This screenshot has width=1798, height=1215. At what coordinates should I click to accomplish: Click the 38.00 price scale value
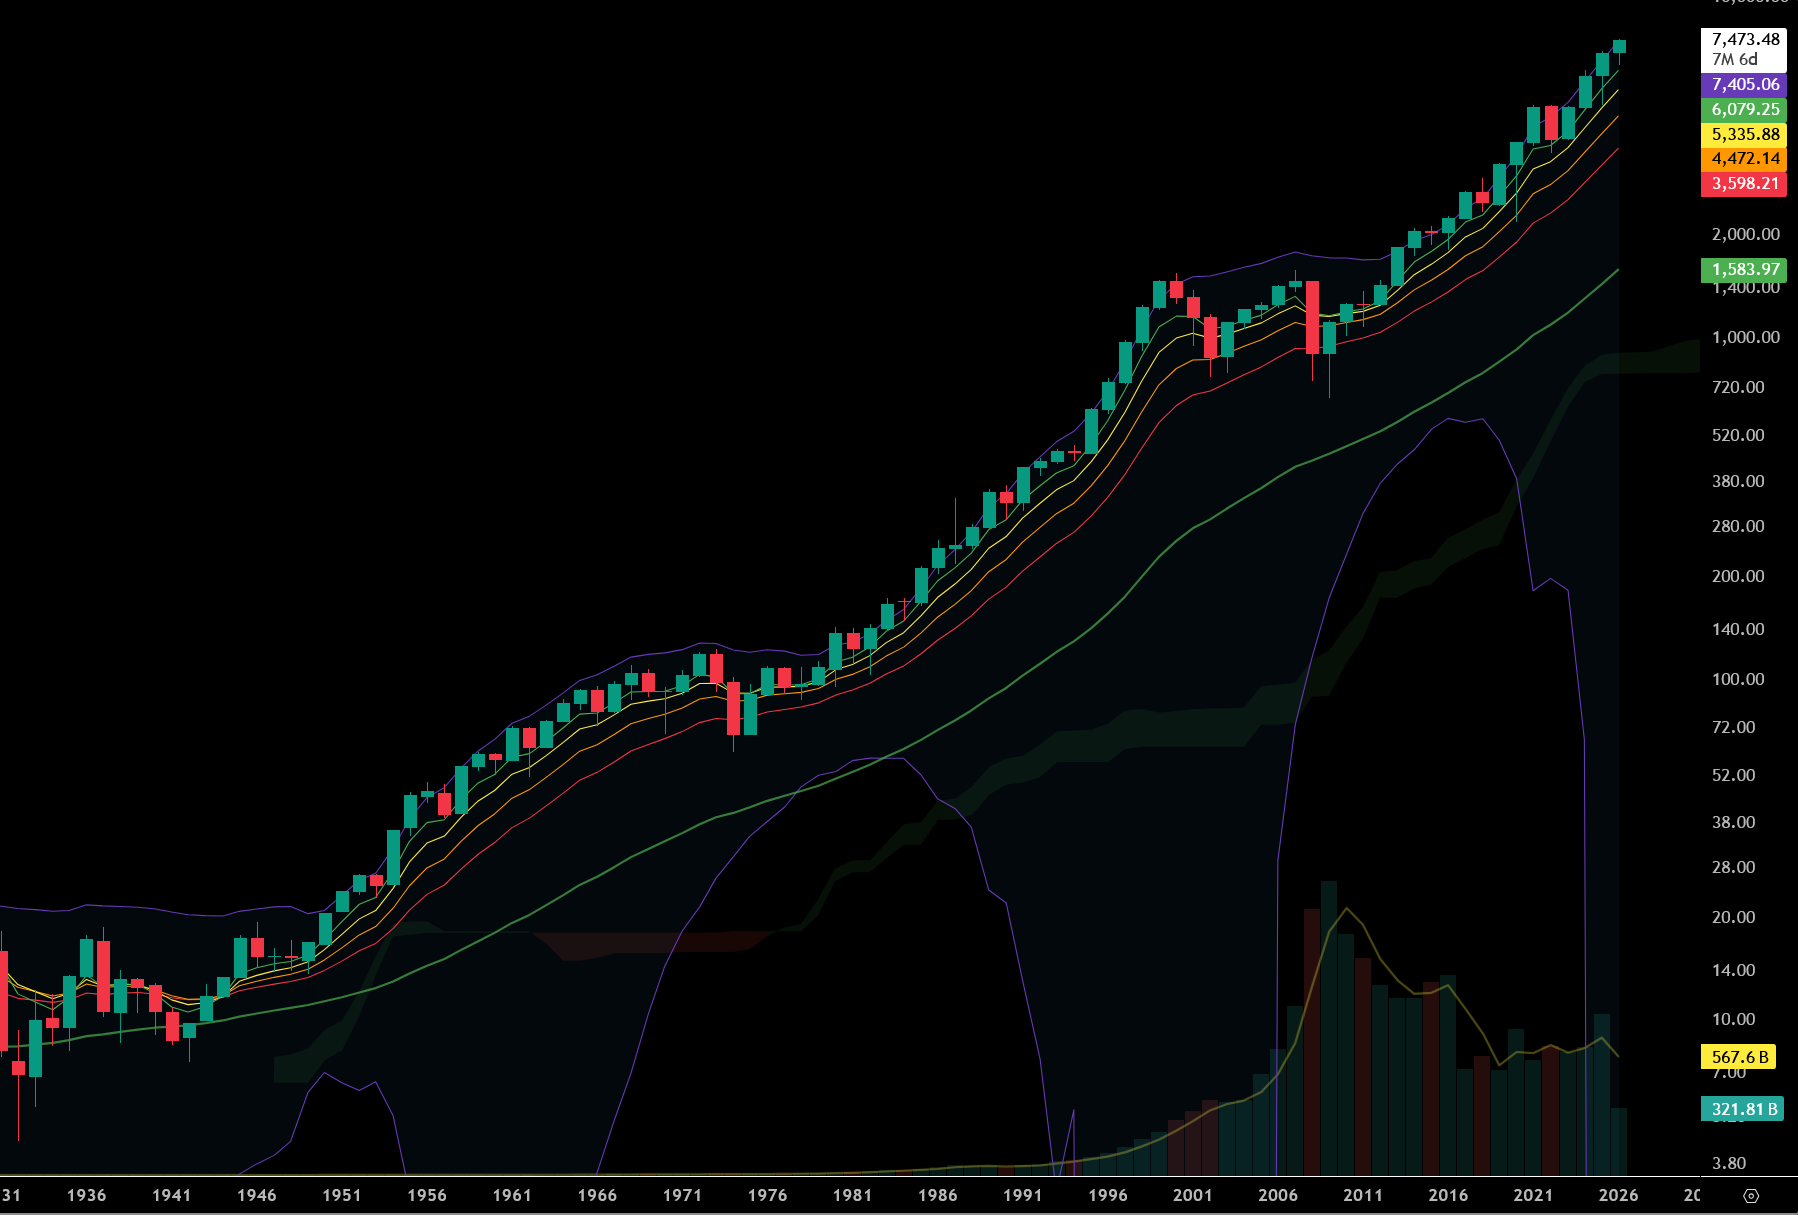1734,822
